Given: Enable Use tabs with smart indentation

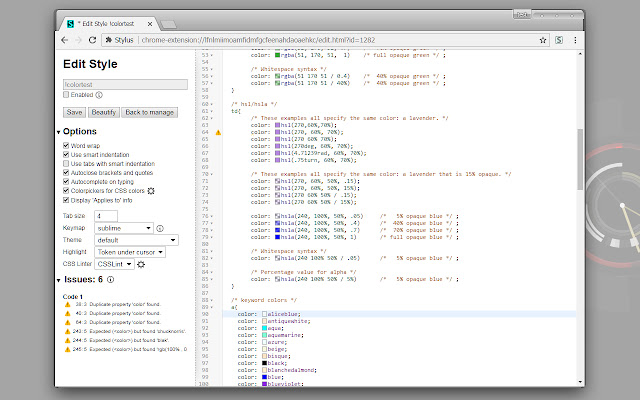Looking at the screenshot, I should 66,163.
